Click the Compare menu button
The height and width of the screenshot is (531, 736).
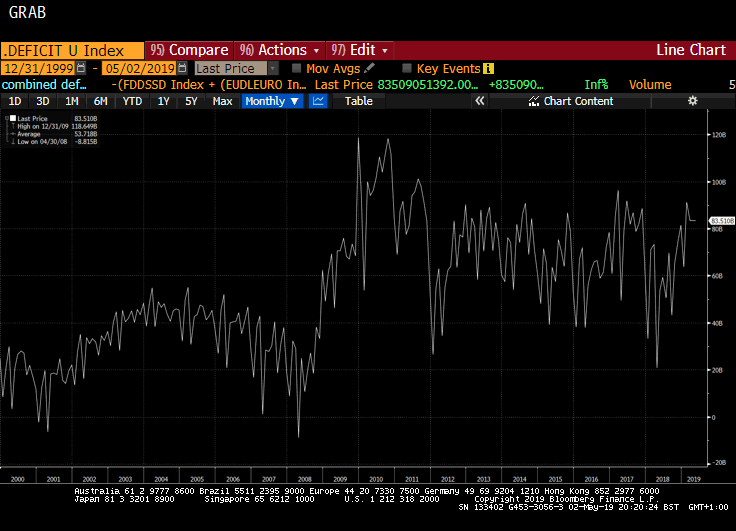pyautogui.click(x=189, y=50)
